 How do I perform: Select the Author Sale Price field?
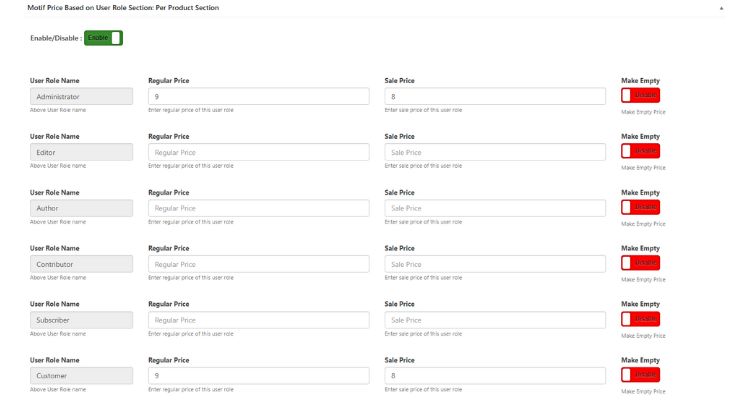click(494, 208)
